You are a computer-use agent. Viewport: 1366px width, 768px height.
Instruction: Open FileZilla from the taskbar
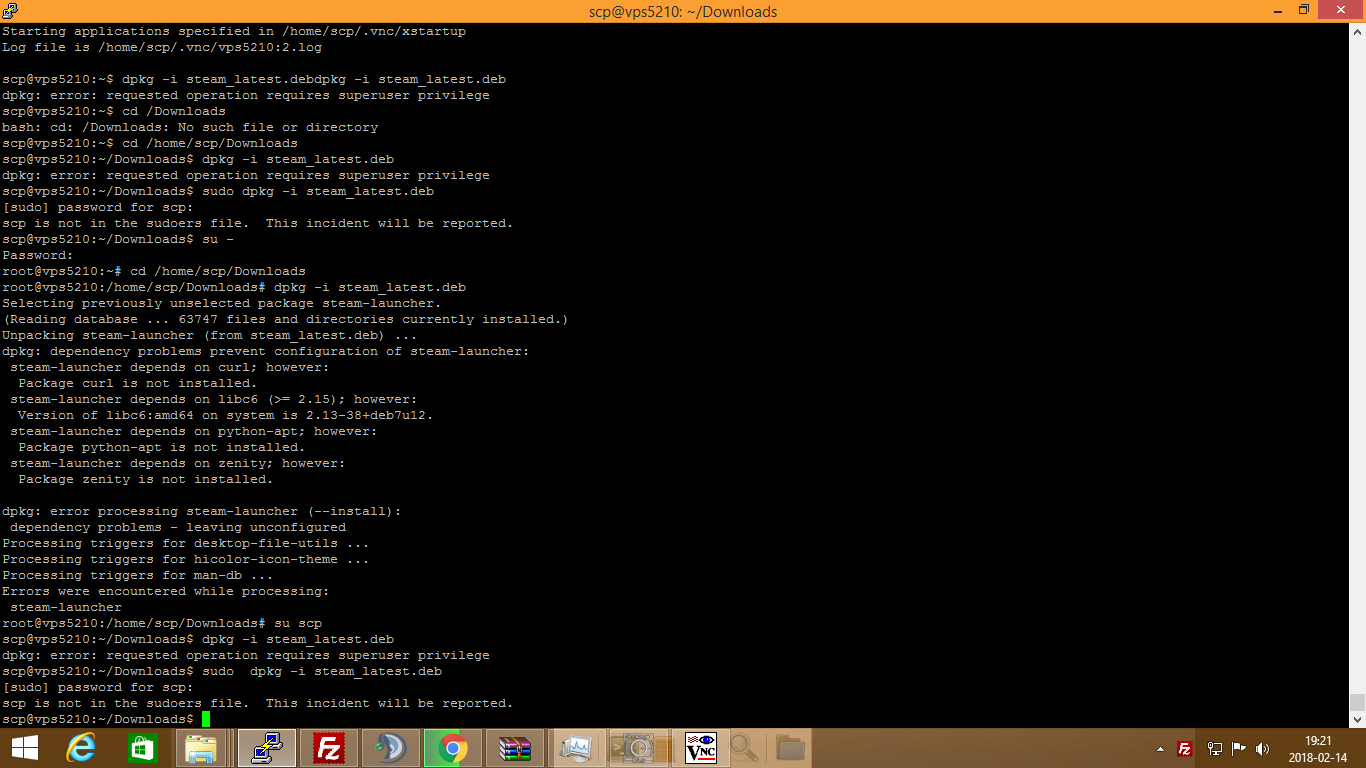coord(327,748)
